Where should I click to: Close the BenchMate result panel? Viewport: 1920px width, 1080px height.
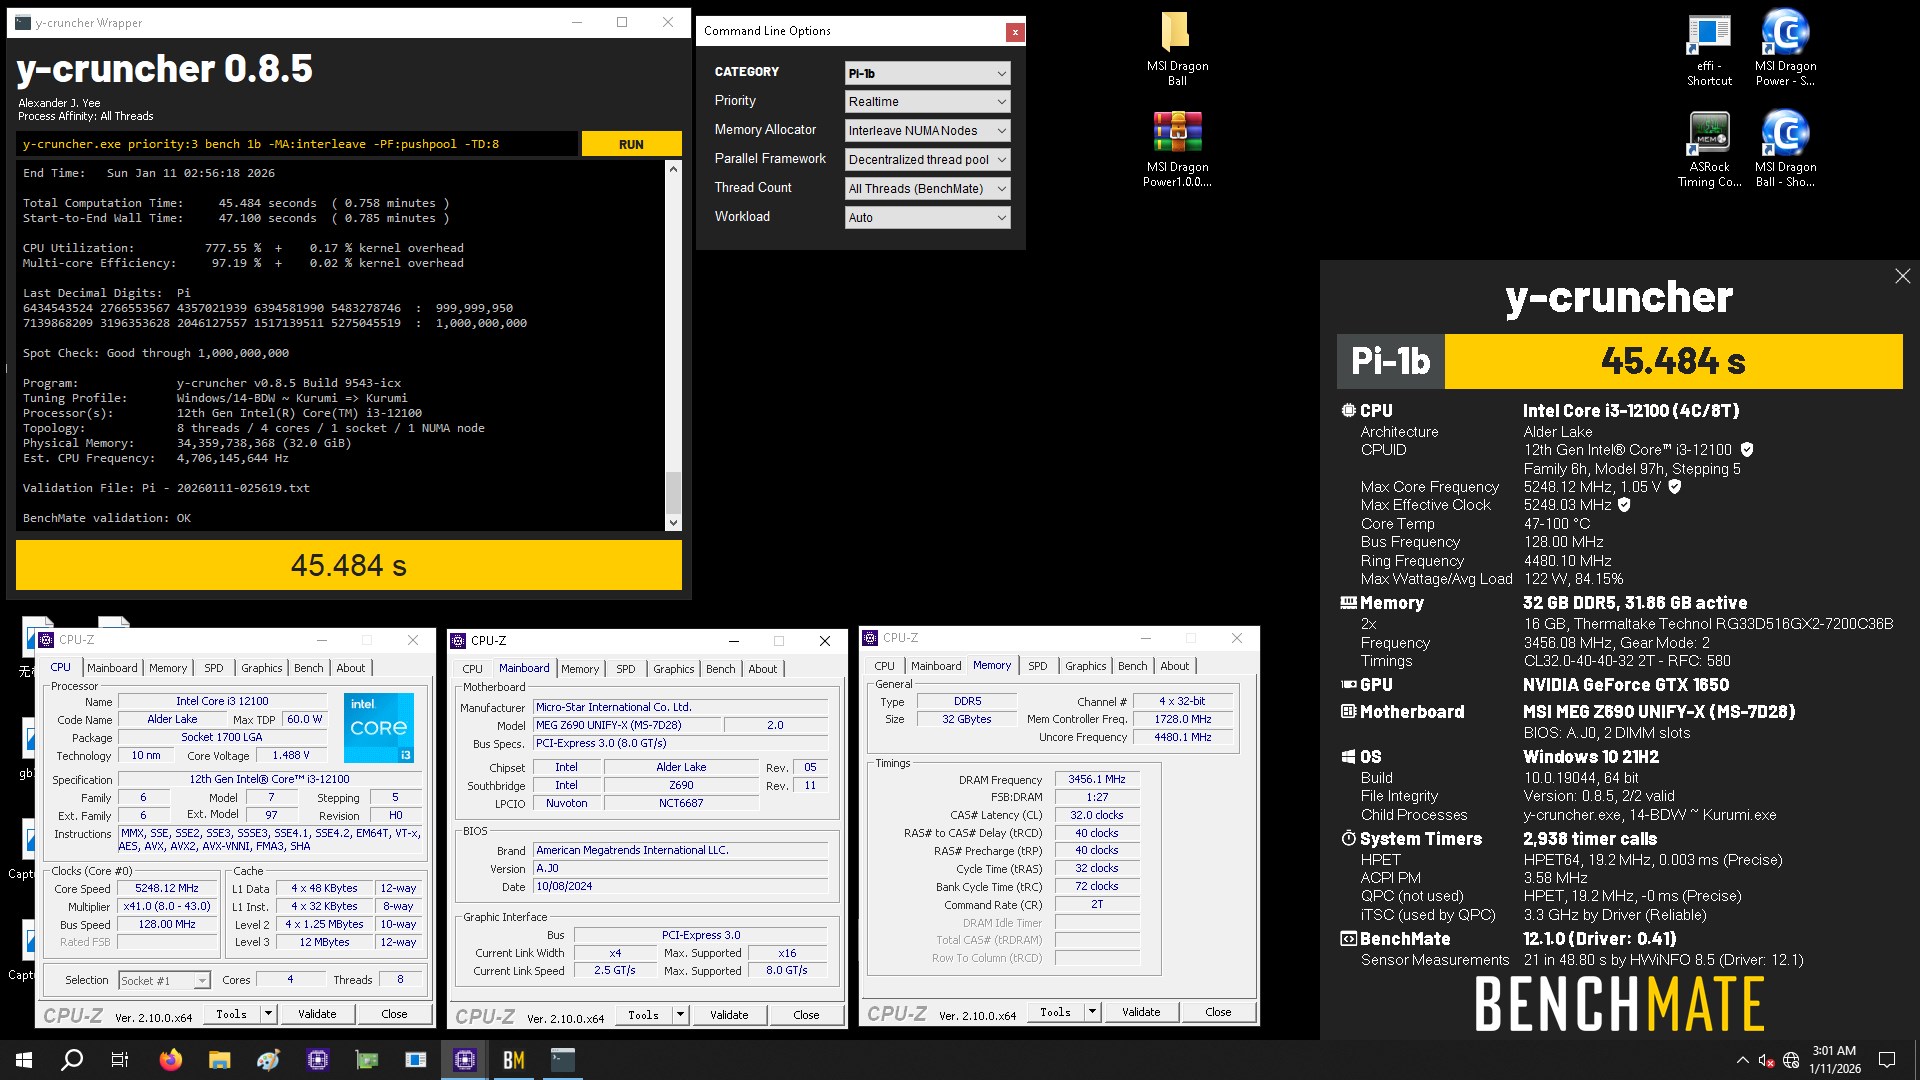[1902, 276]
